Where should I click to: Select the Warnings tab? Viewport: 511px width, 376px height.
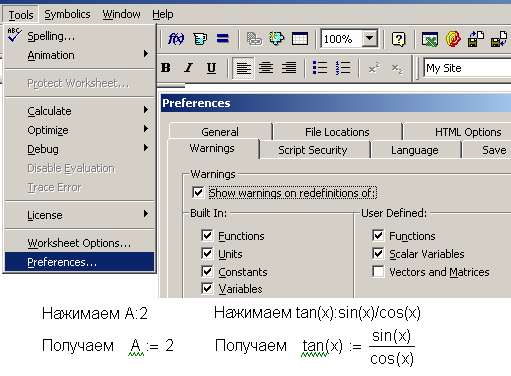click(x=212, y=148)
